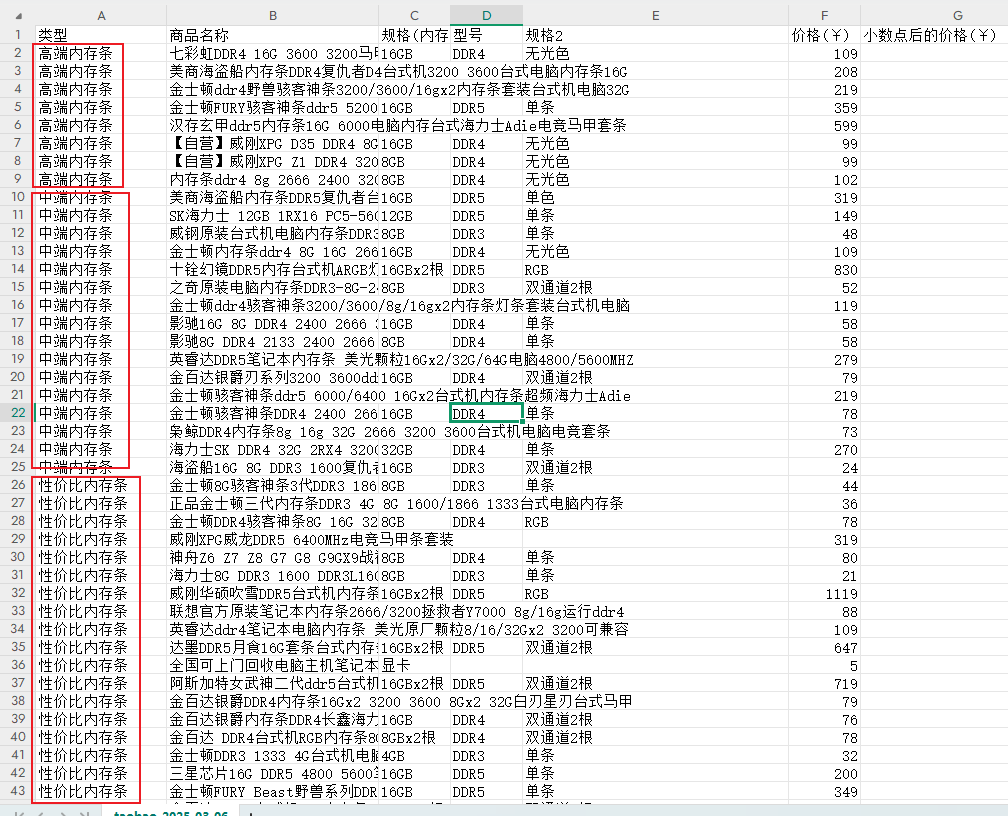Click the 商品名称 header cell
Viewport: 1008px width, 816px height.
point(273,35)
